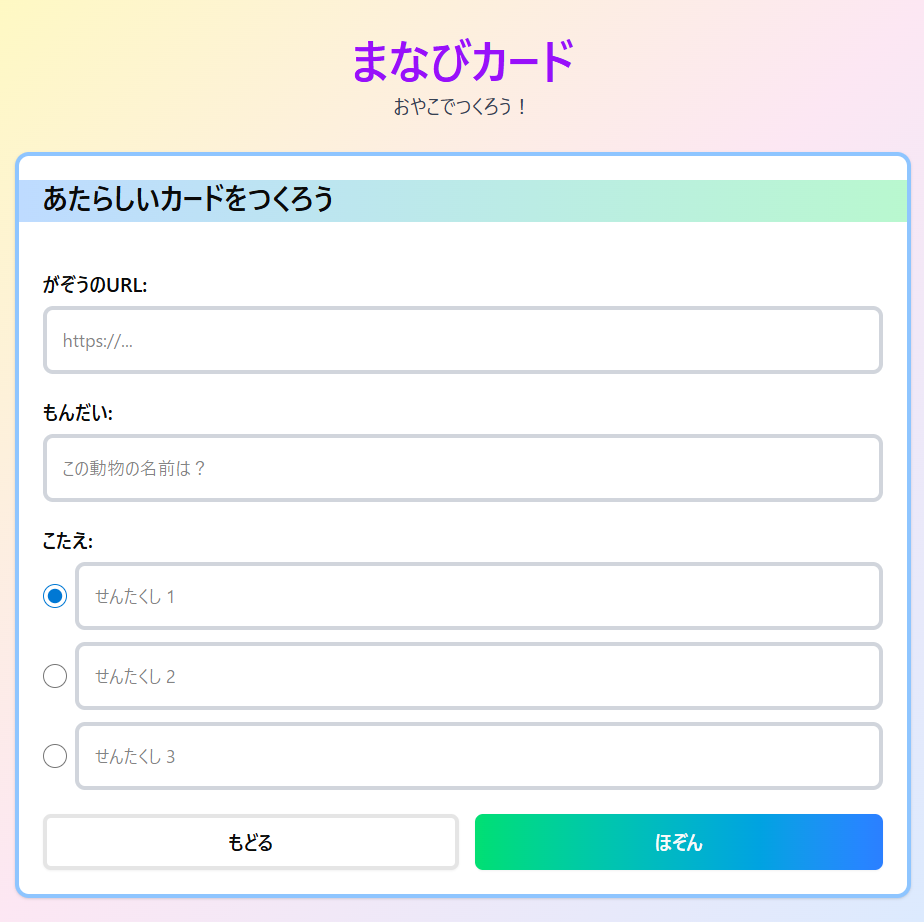
Task: Click the がぞうのURL input field
Action: (462, 340)
